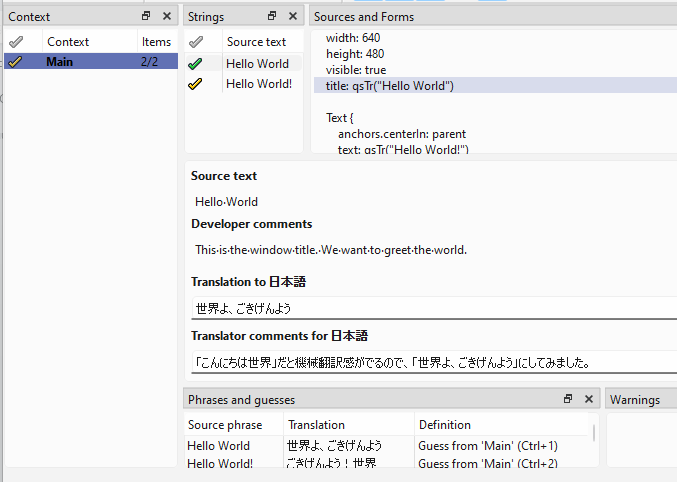
Task: Click into the Translator comments field
Action: (430, 362)
